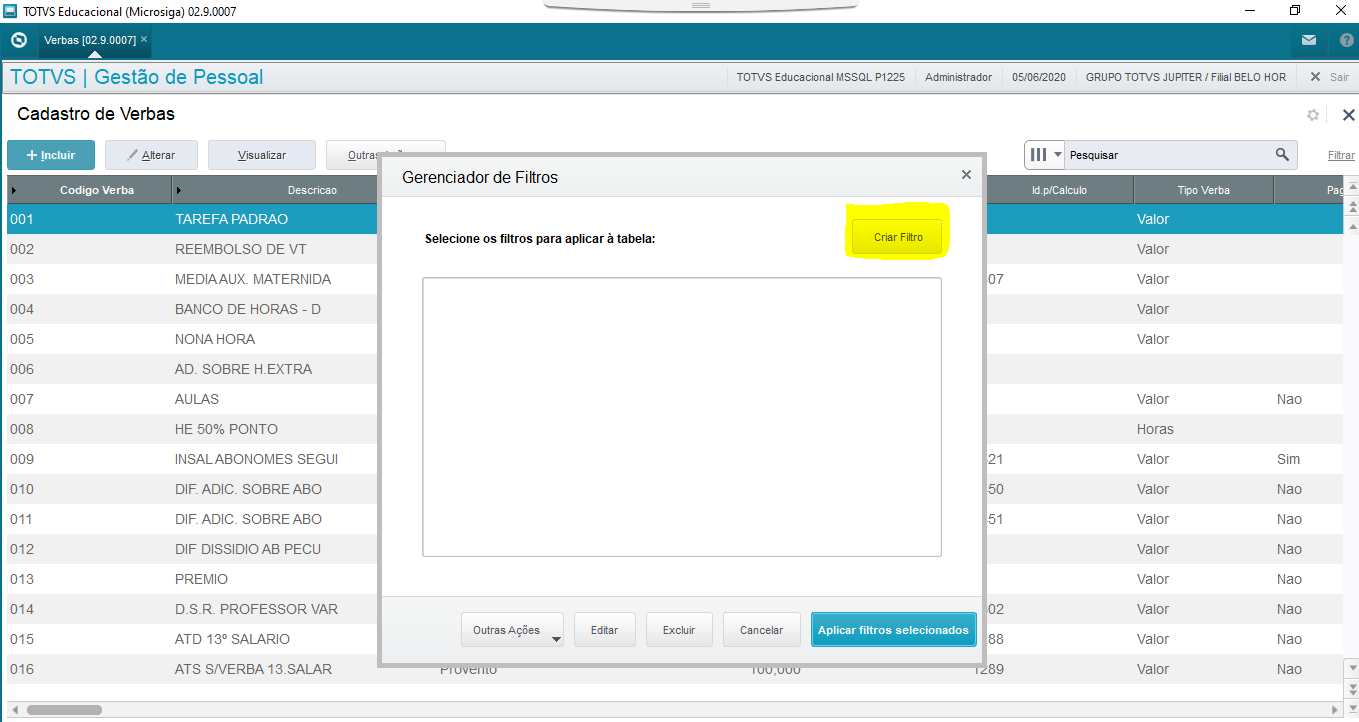Image resolution: width=1359 pixels, height=722 pixels.
Task: Minimize the TOTVS Educacional window
Action: [1251, 10]
